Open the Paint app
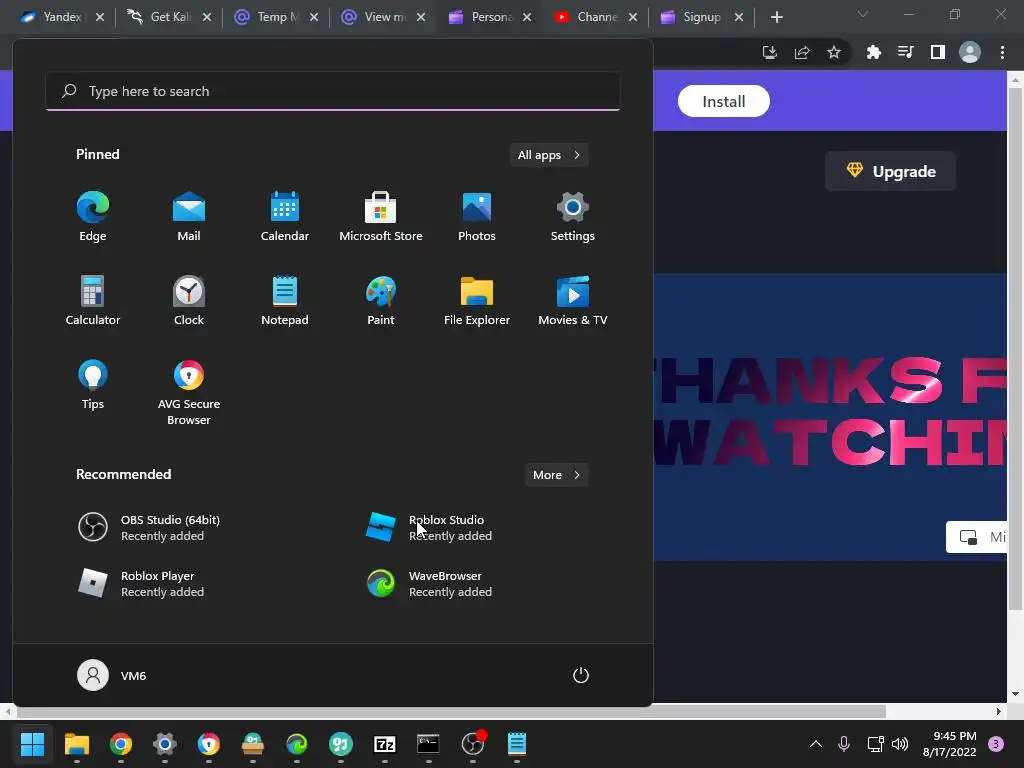This screenshot has height=768, width=1024. tap(381, 300)
